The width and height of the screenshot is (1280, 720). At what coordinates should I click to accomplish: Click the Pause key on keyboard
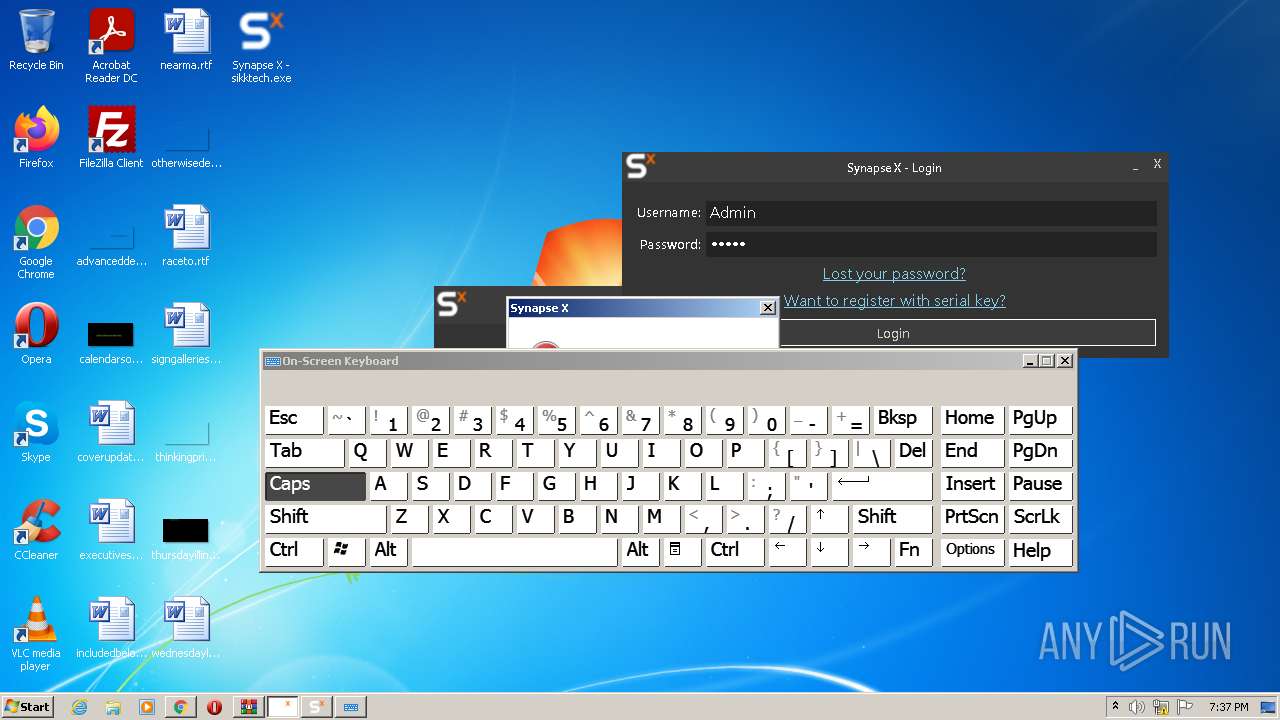[x=1041, y=485]
